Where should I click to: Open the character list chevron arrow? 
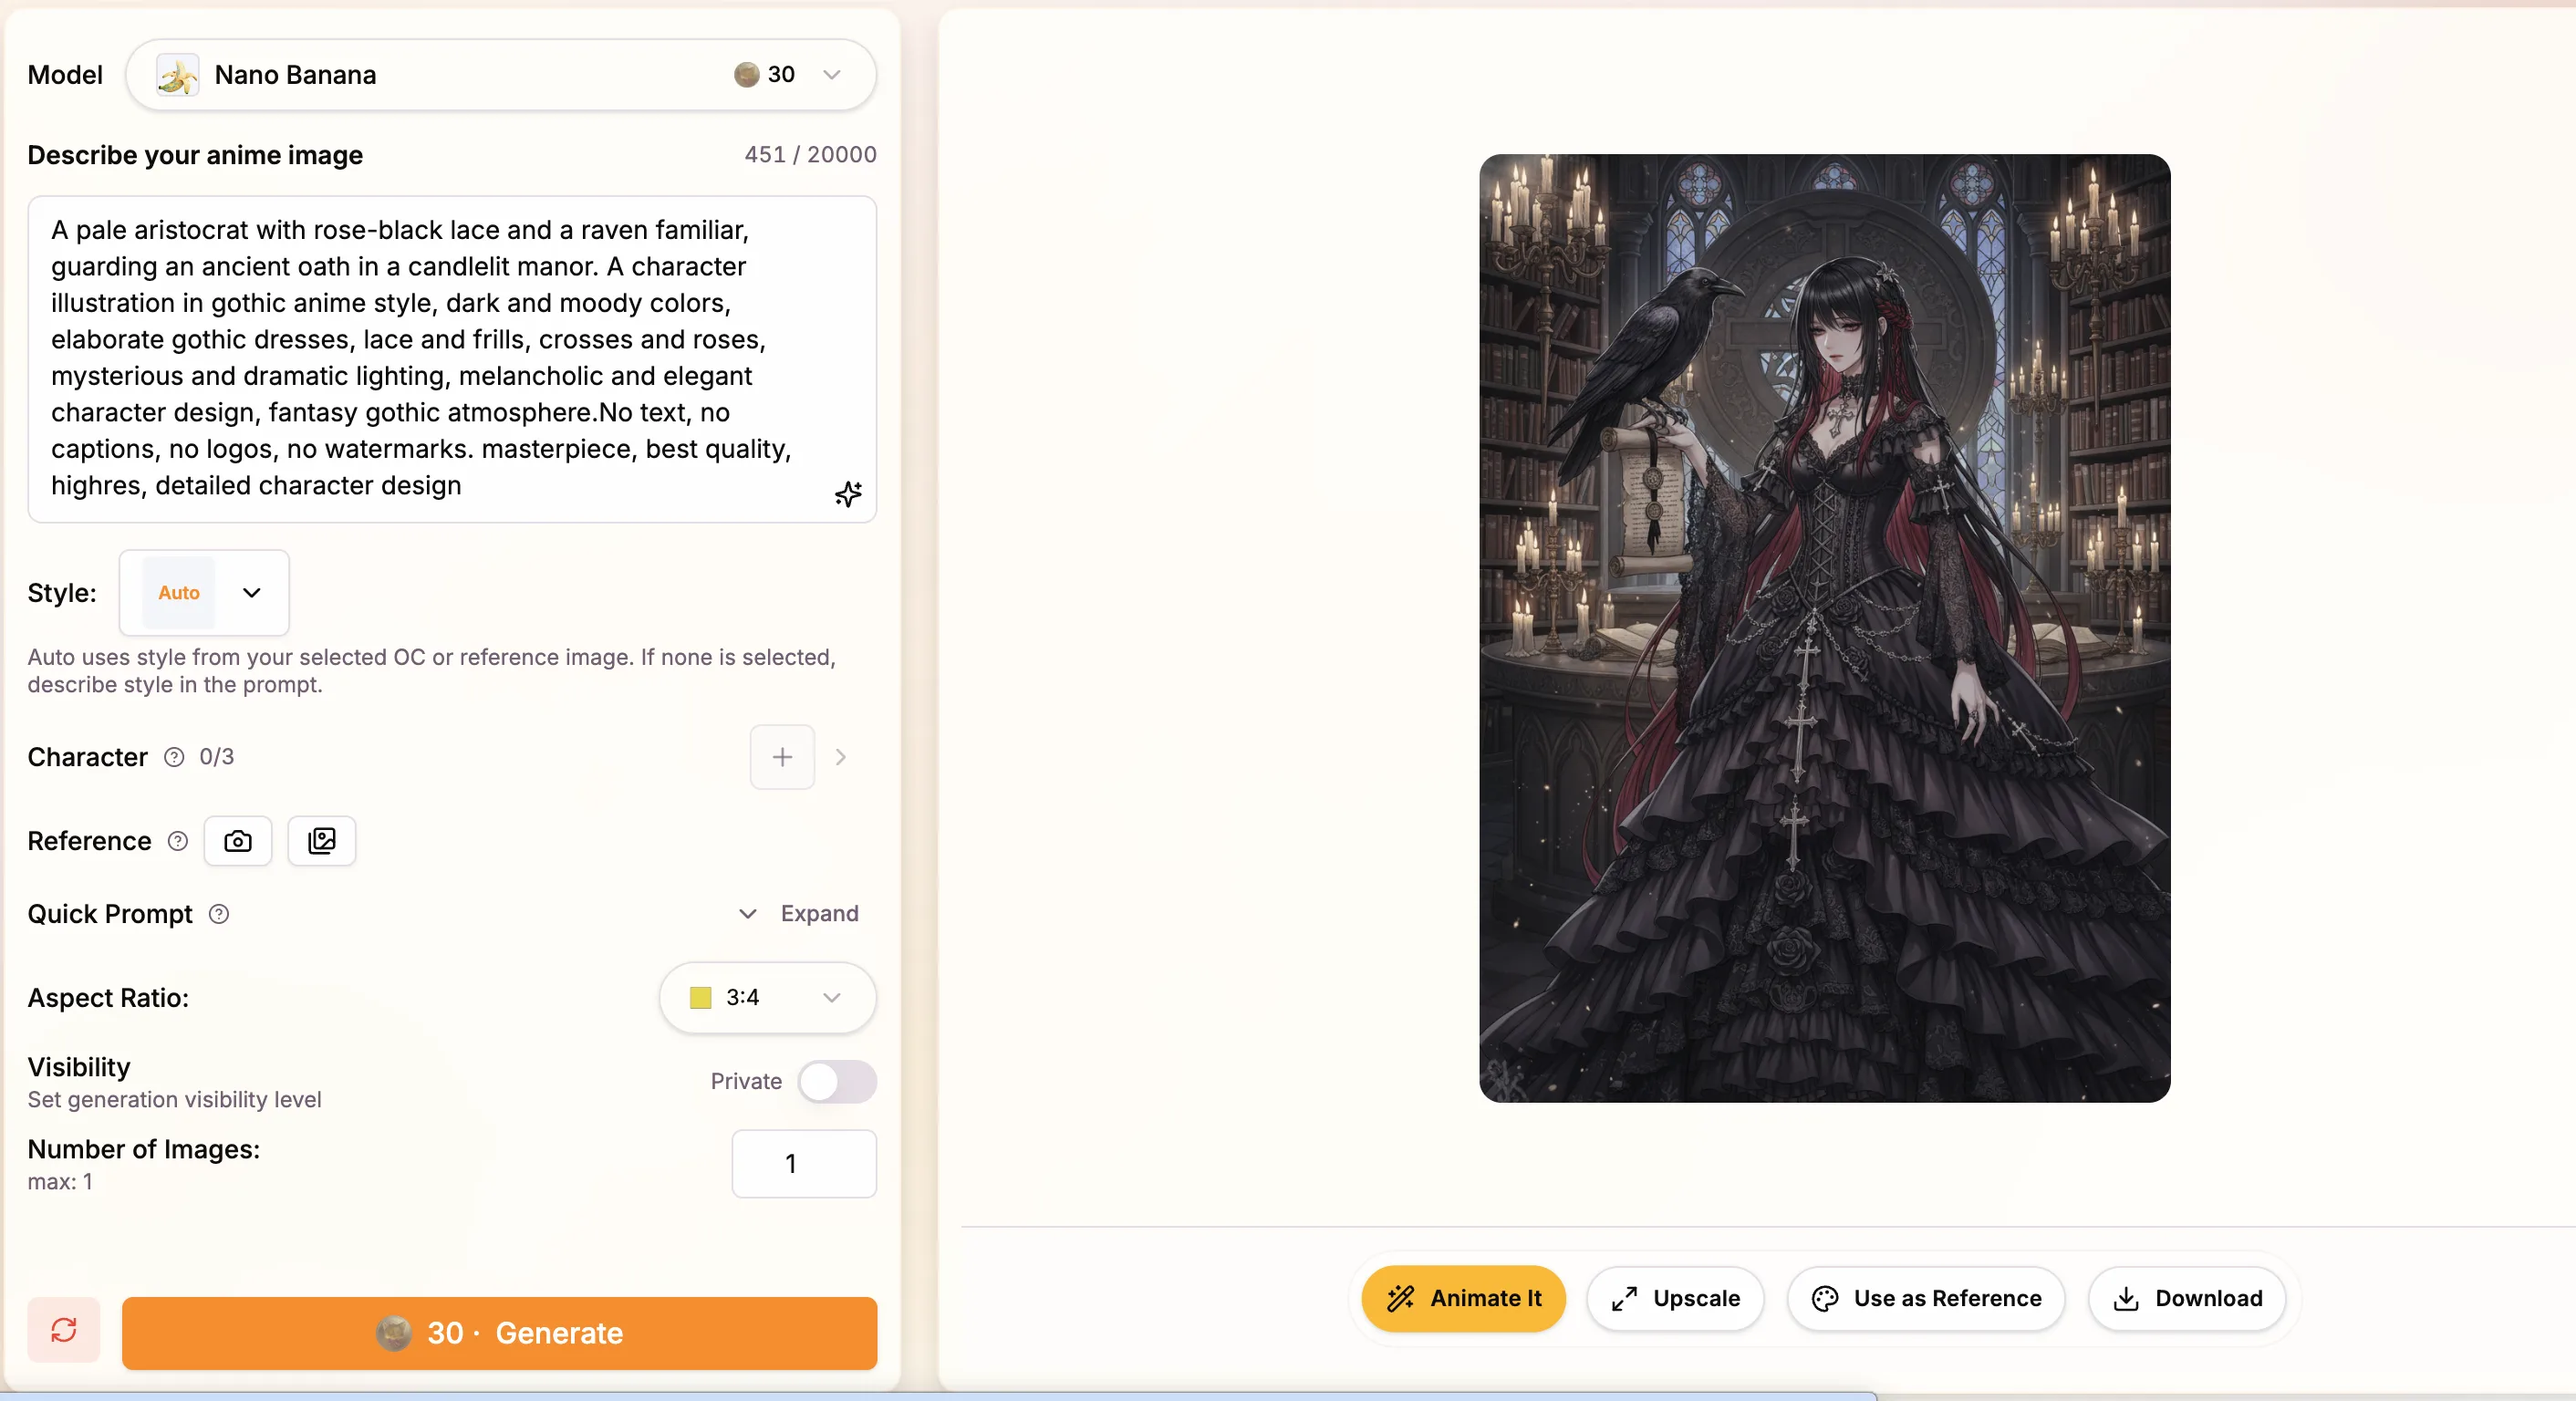[x=841, y=757]
